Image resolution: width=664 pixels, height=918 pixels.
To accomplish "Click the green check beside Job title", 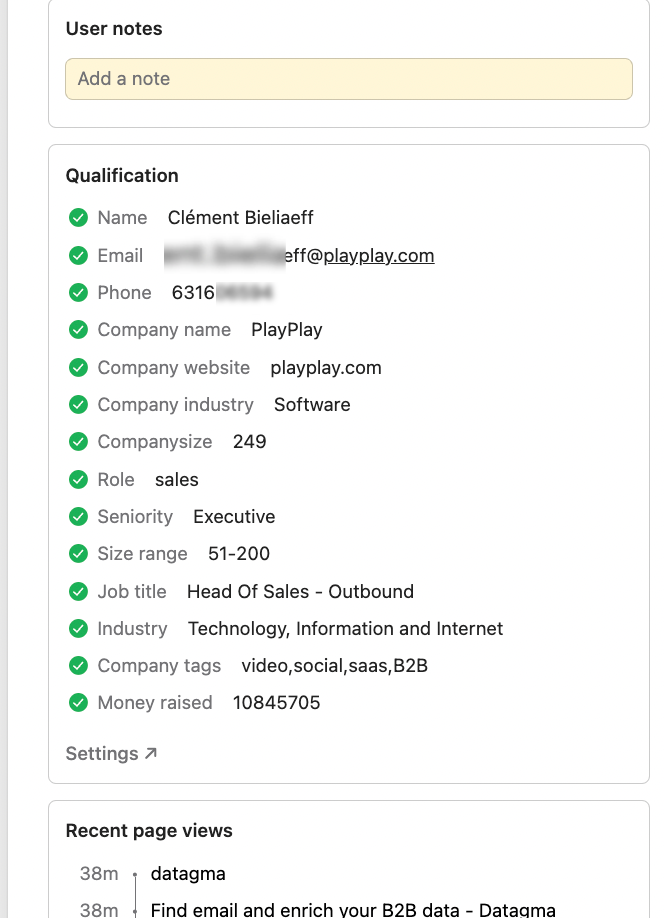I will [79, 591].
